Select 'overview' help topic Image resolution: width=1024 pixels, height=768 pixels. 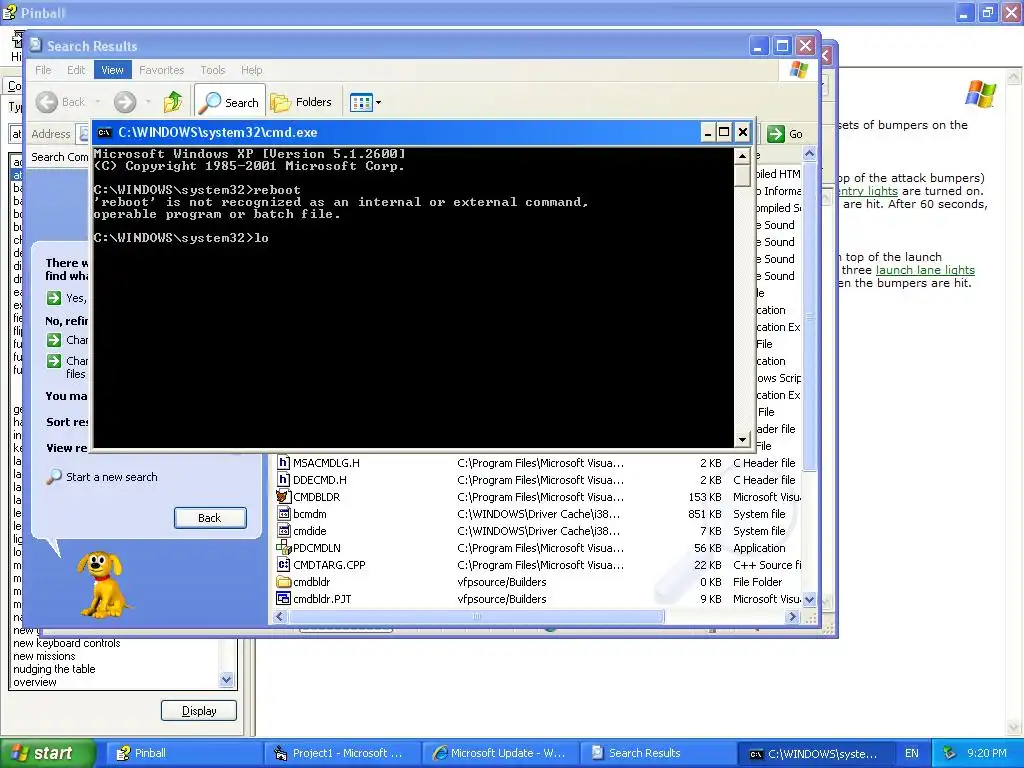tap(35, 682)
